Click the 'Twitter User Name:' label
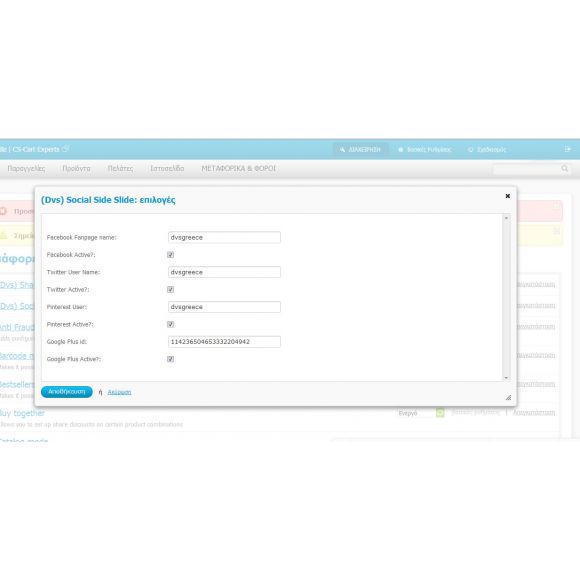The image size is (580, 580). pyautogui.click(x=73, y=272)
